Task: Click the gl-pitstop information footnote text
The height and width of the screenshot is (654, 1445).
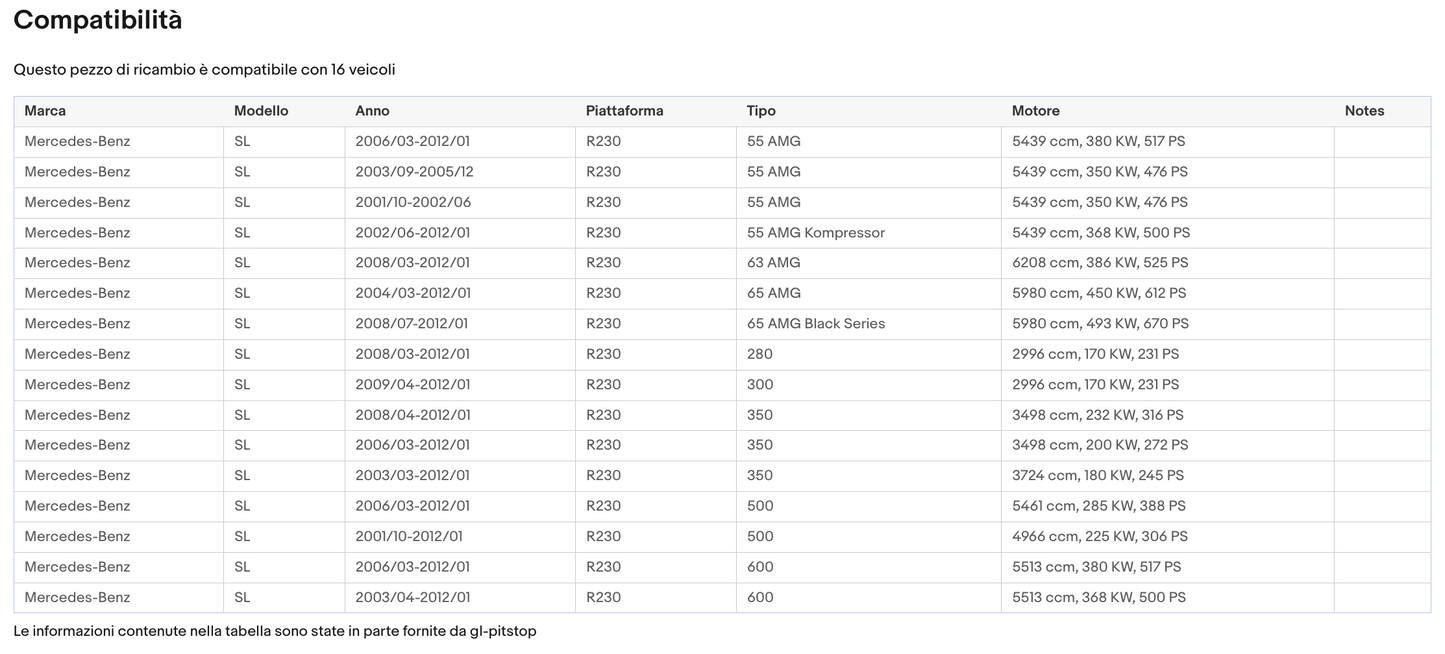Action: pyautogui.click(x=275, y=632)
